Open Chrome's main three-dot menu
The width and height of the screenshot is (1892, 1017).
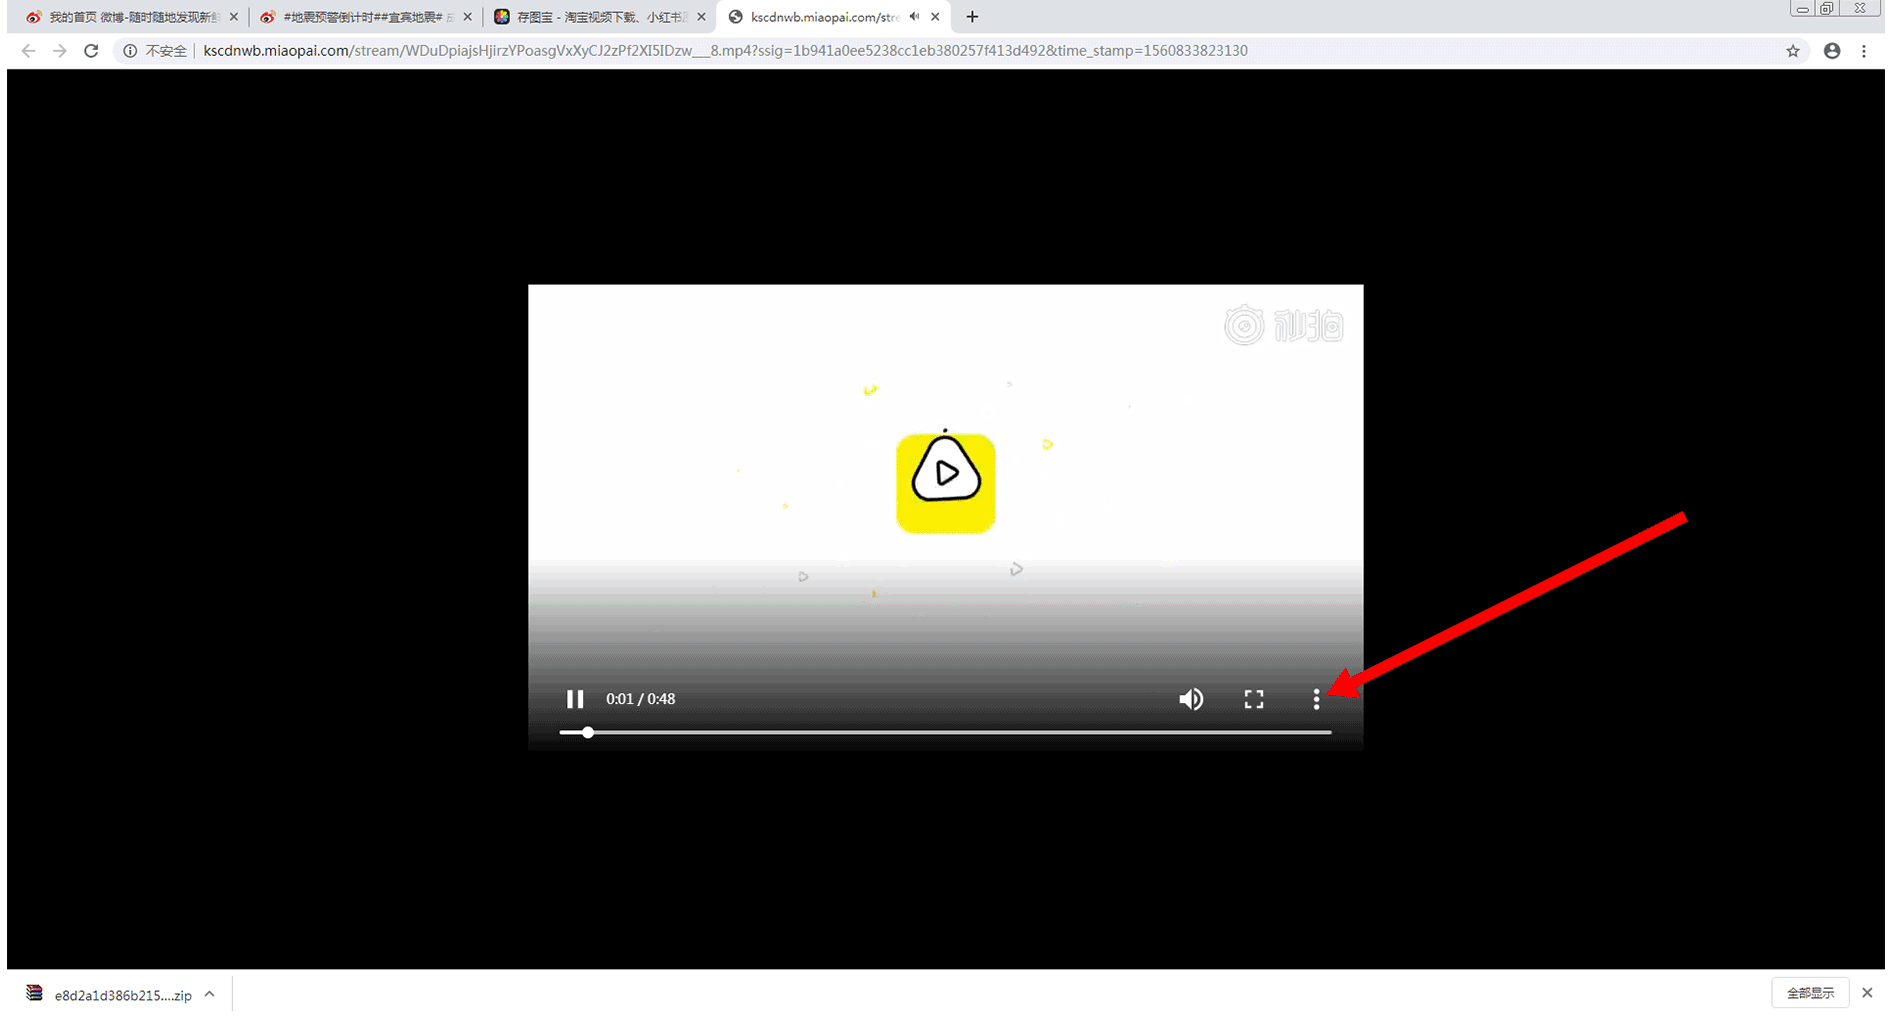(x=1864, y=51)
